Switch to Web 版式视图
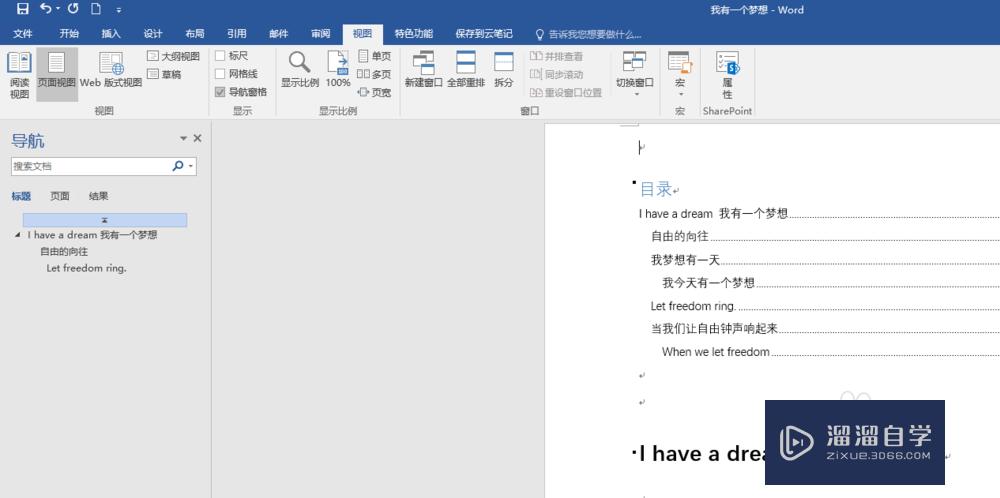This screenshot has height=498, width=1000. [111, 70]
